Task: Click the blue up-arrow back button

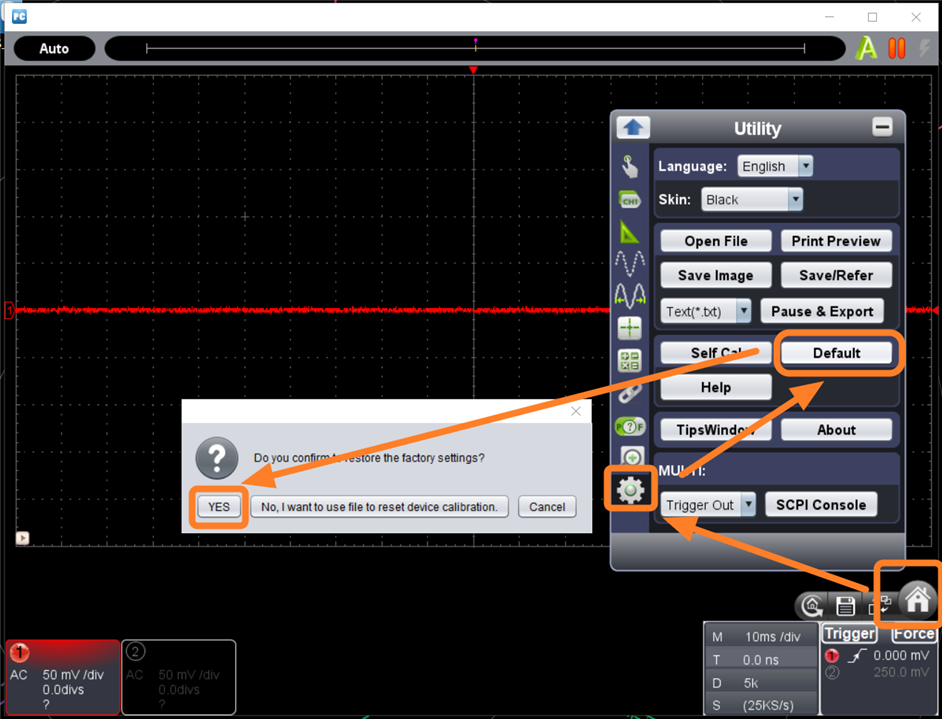Action: [633, 127]
